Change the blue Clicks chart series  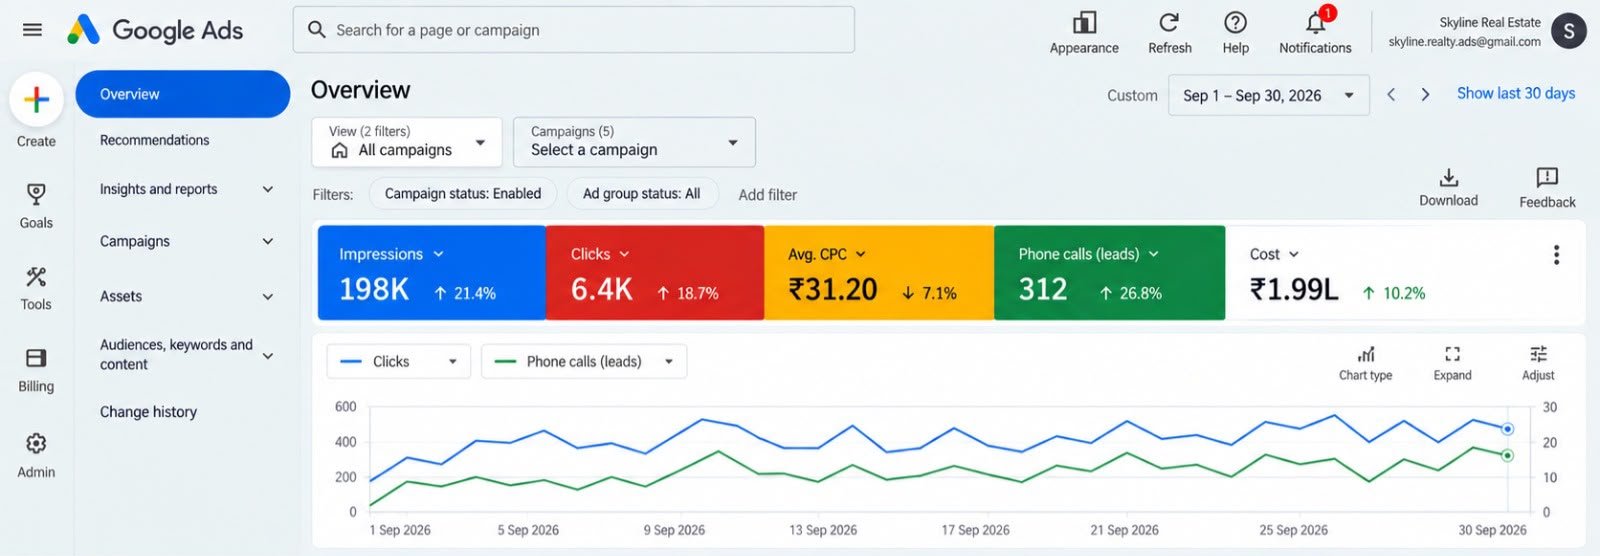point(399,361)
